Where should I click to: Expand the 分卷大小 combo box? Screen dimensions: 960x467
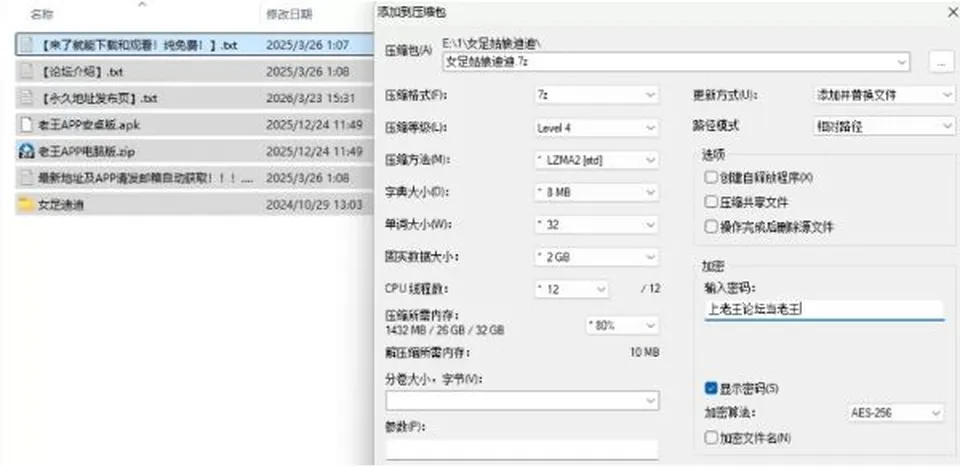point(522,401)
